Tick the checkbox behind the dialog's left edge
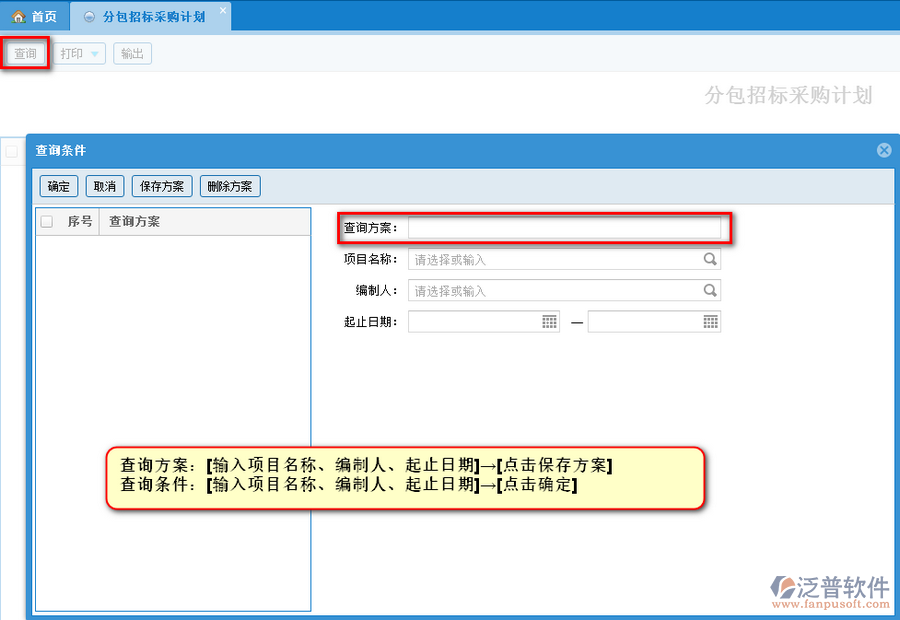The height and width of the screenshot is (620, 900). [11, 151]
